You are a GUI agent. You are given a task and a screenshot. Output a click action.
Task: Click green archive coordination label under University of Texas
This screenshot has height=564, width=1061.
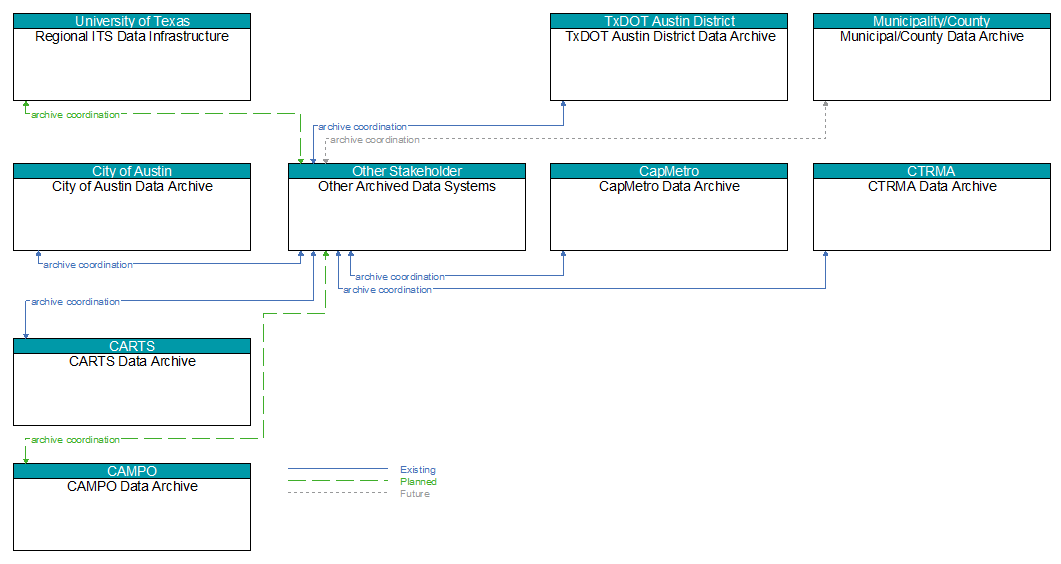pyautogui.click(x=75, y=115)
